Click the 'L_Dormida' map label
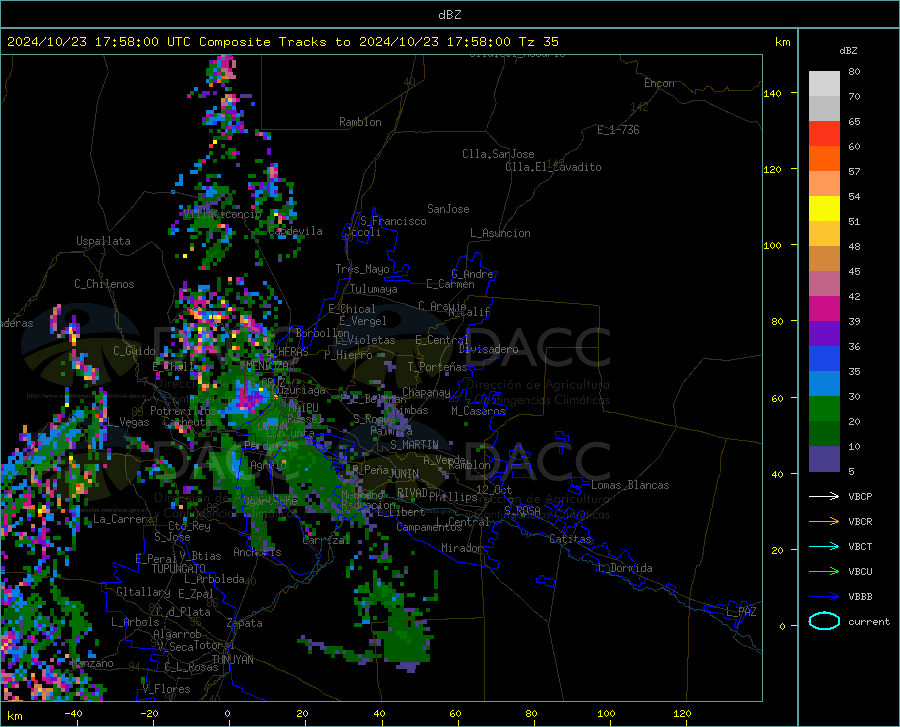900x727 pixels. (x=624, y=568)
